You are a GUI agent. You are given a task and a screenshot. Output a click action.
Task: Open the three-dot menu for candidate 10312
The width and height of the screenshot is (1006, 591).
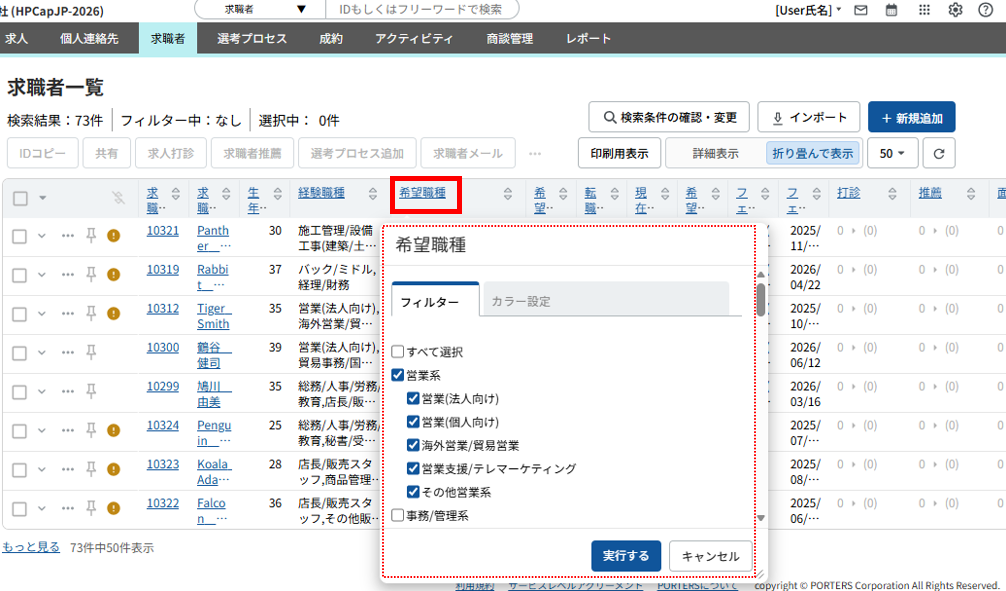coord(68,313)
